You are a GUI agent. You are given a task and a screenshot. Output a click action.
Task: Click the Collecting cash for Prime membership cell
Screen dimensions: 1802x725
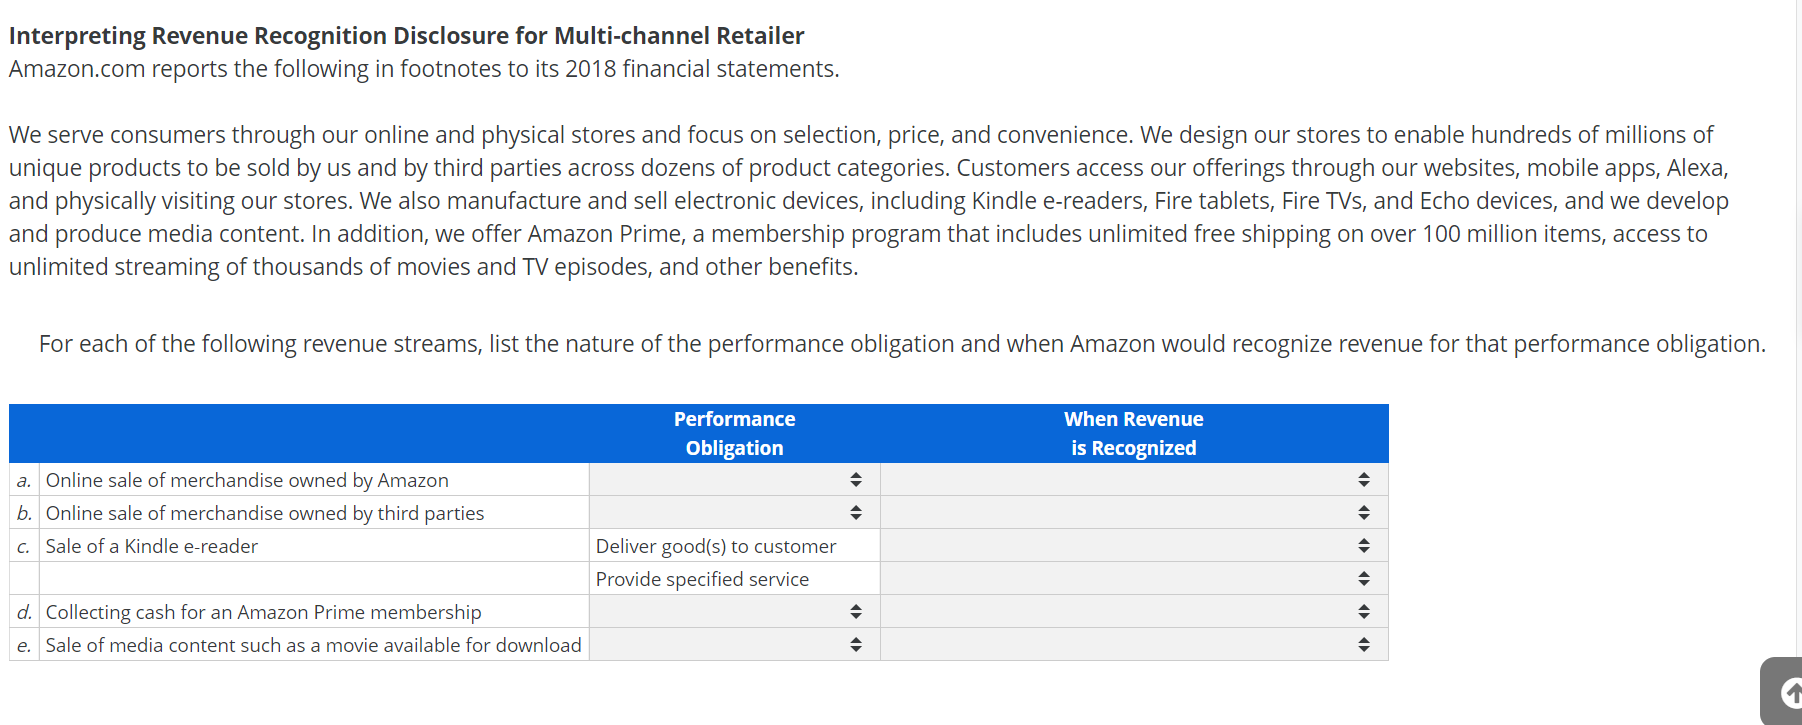pyautogui.click(x=262, y=611)
